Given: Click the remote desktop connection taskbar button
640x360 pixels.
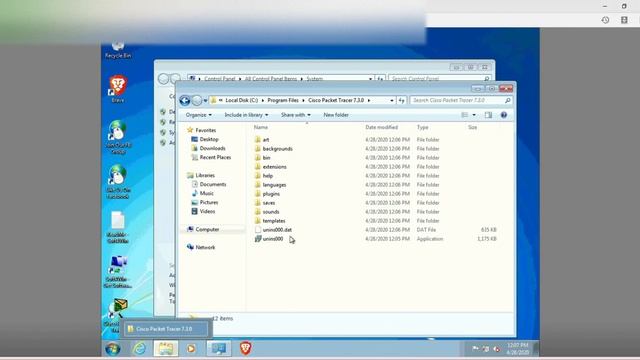Looking at the screenshot, I should pos(218,349).
